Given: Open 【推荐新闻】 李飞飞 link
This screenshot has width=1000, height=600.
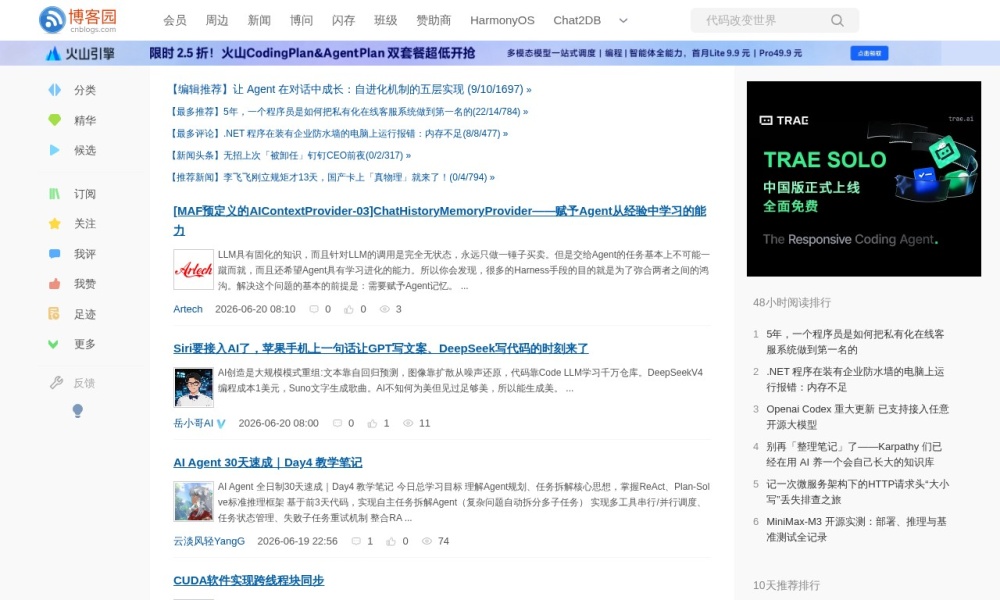Looking at the screenshot, I should [x=332, y=177].
